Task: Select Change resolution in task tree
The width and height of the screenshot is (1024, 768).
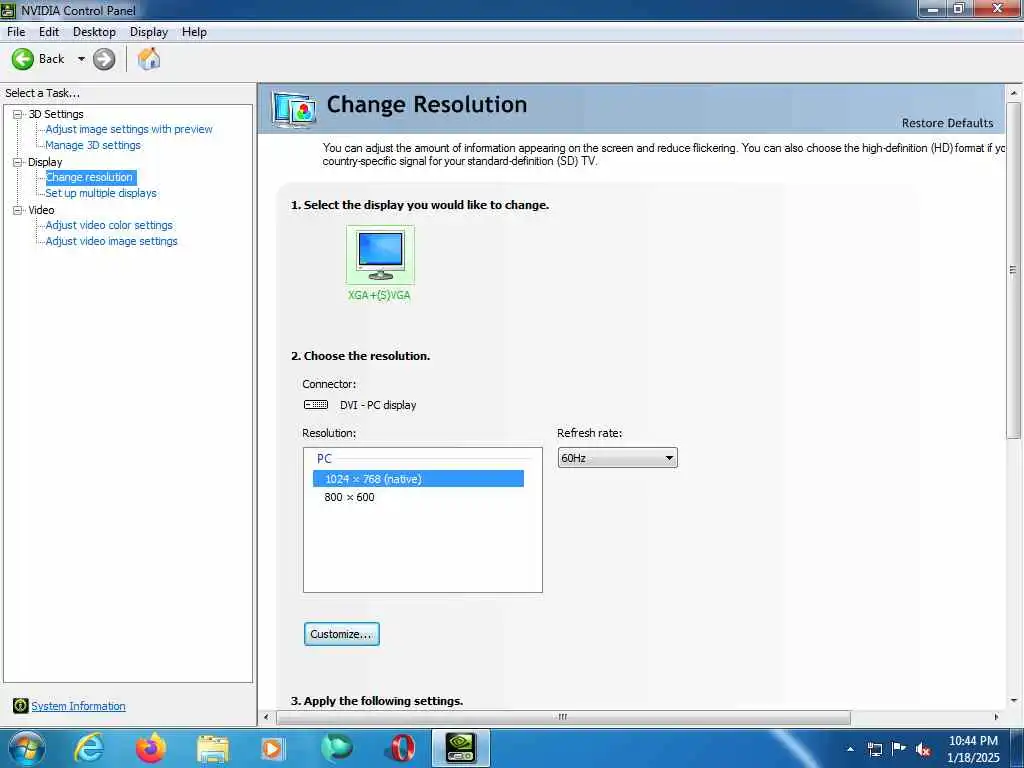Action: pos(89,177)
